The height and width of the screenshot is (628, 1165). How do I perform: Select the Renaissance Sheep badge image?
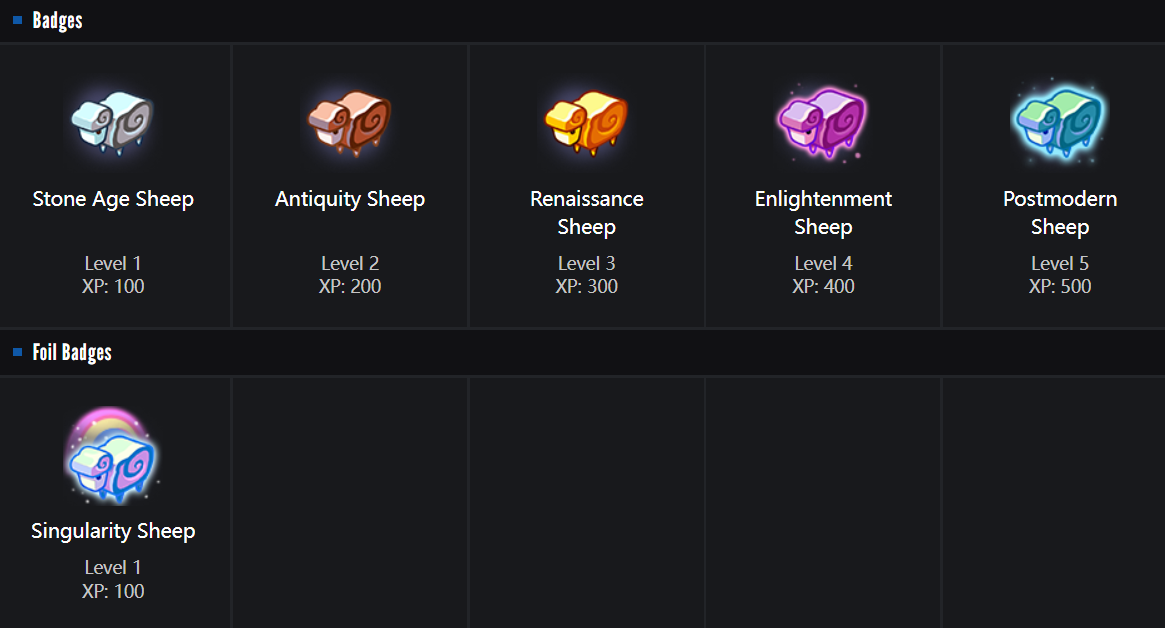click(586, 121)
